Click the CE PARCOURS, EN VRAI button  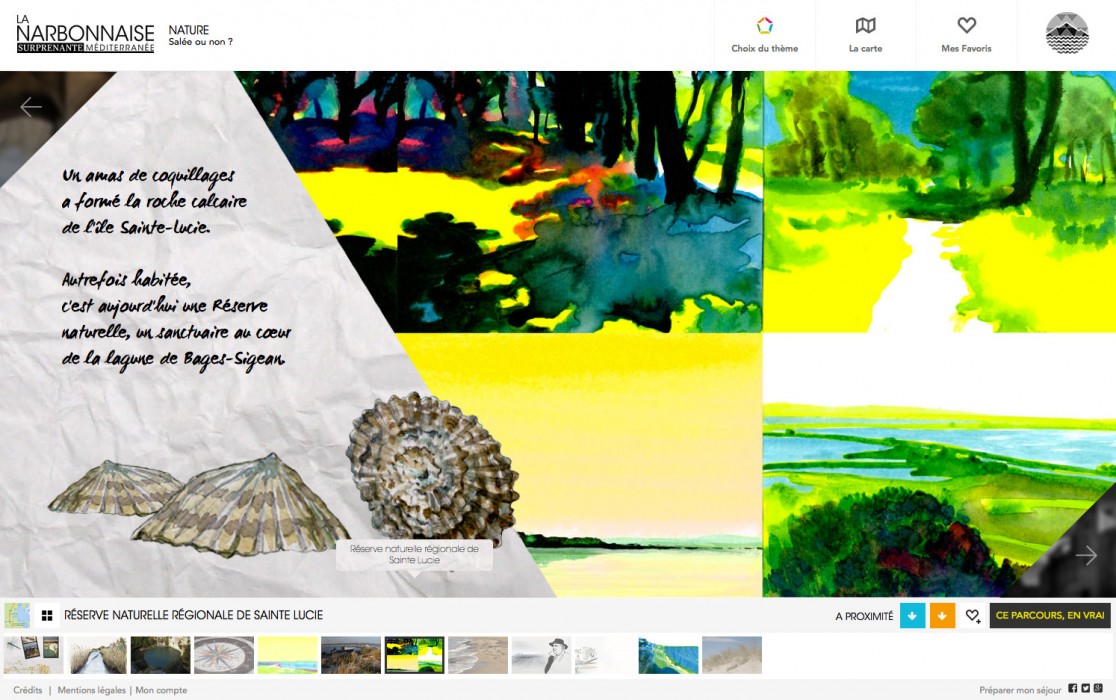1049,616
